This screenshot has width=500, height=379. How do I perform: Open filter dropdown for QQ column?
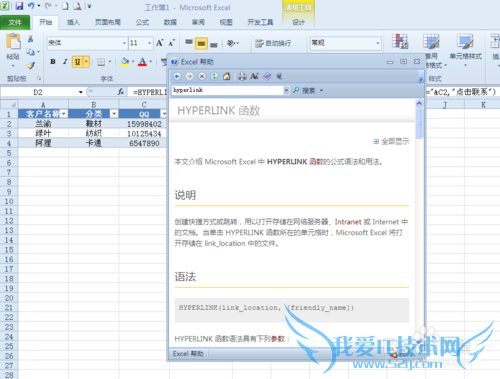tap(164, 114)
